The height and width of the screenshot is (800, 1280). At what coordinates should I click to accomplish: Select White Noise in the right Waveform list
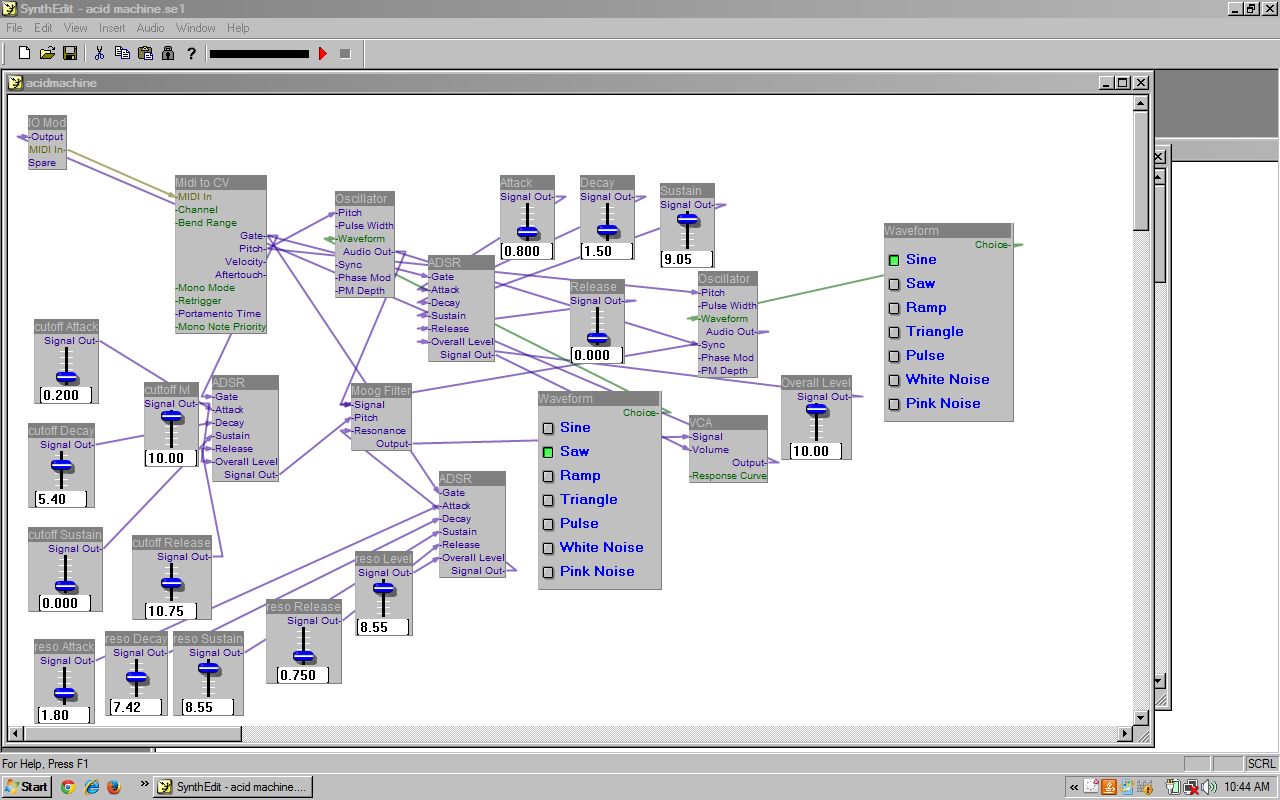point(939,380)
